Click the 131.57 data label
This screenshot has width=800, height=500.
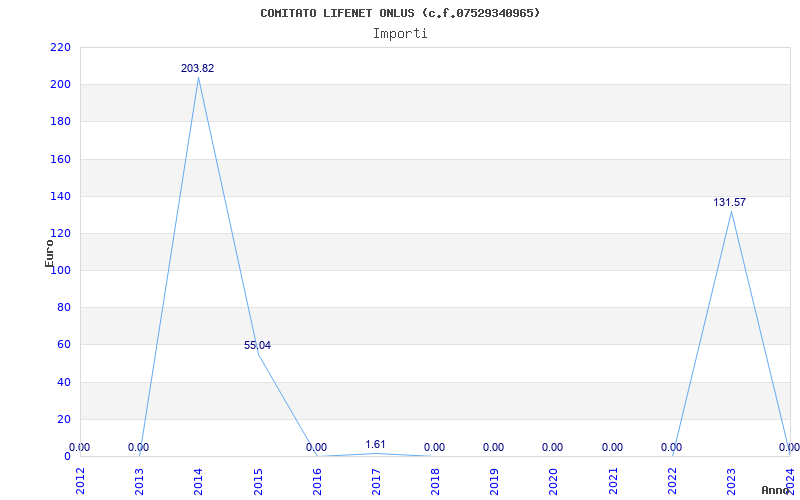(x=730, y=203)
